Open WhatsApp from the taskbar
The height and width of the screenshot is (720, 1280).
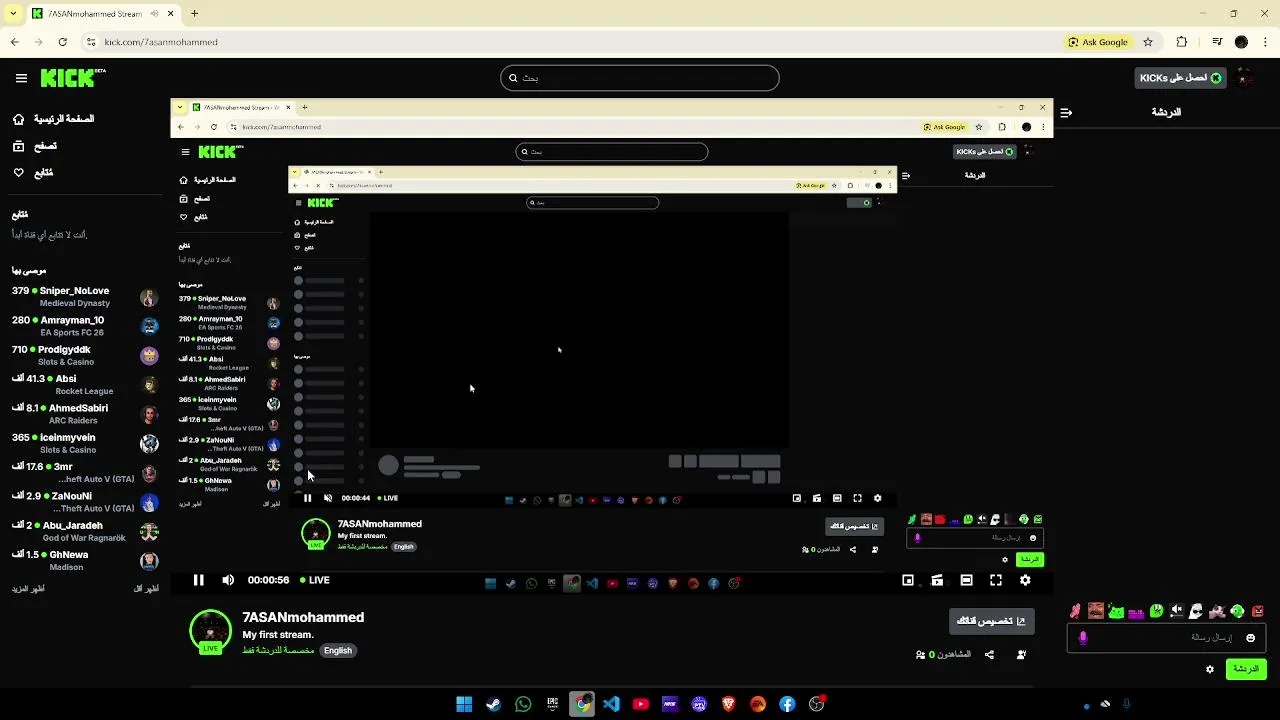pos(523,704)
